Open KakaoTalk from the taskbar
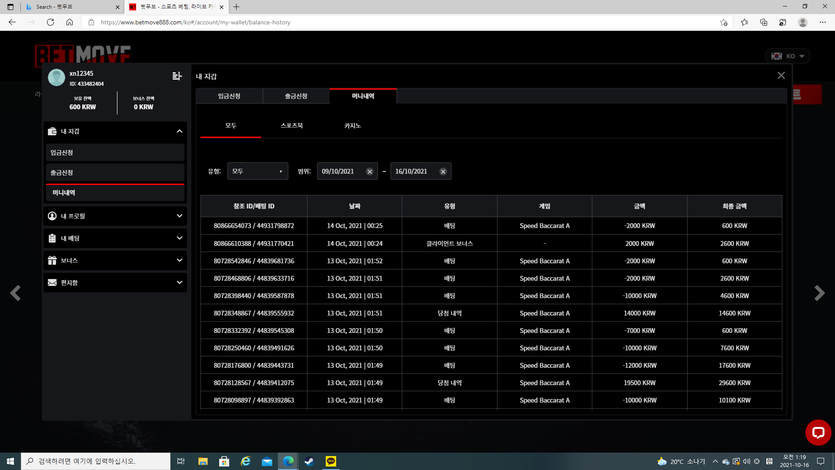 click(331, 461)
